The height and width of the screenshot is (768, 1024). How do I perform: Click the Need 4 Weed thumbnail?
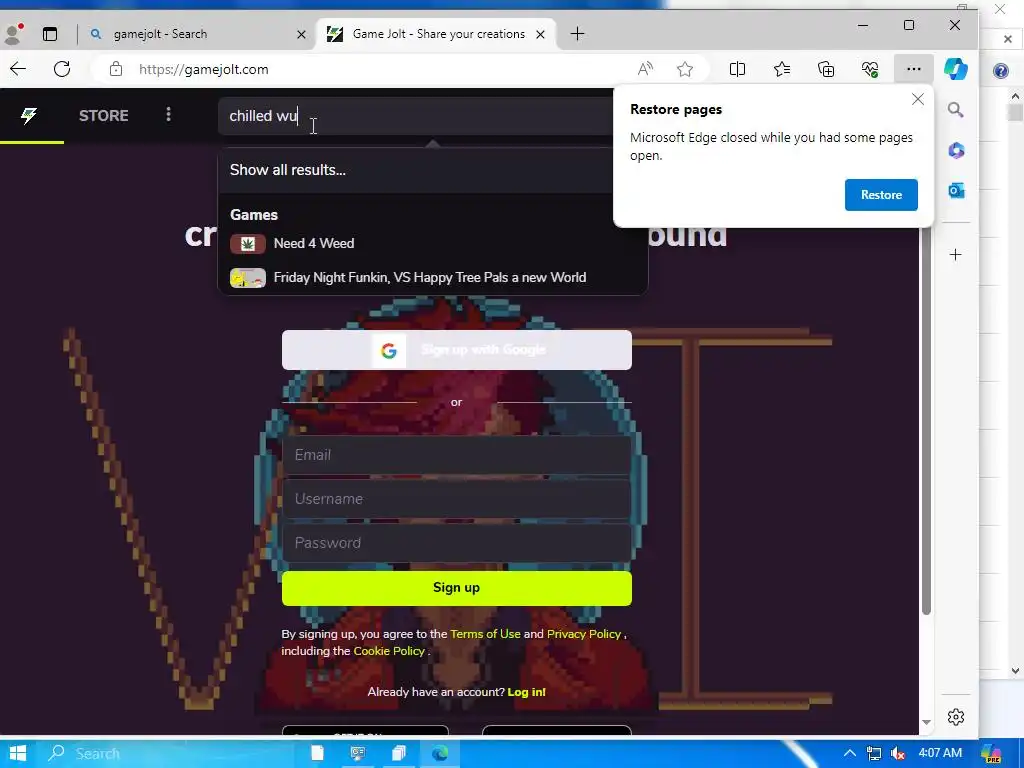(x=248, y=244)
